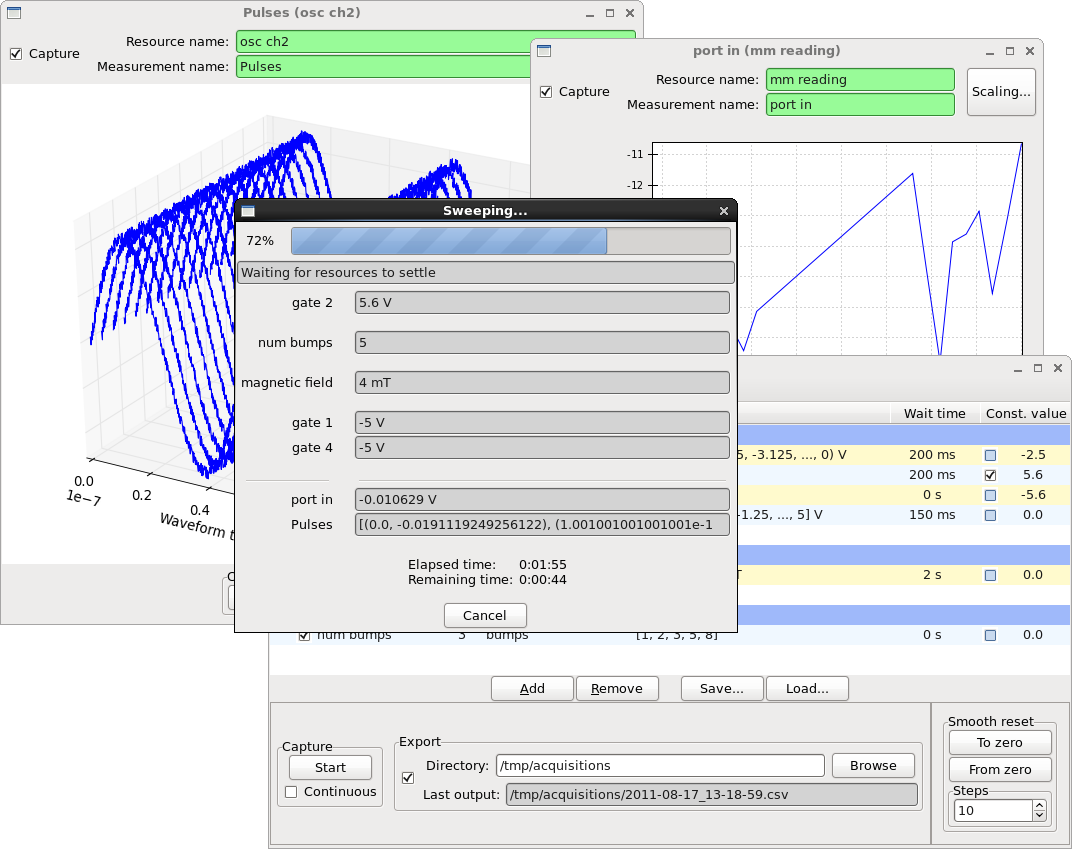Toggle Const. value checkbox in 150 ms row

pos(990,515)
